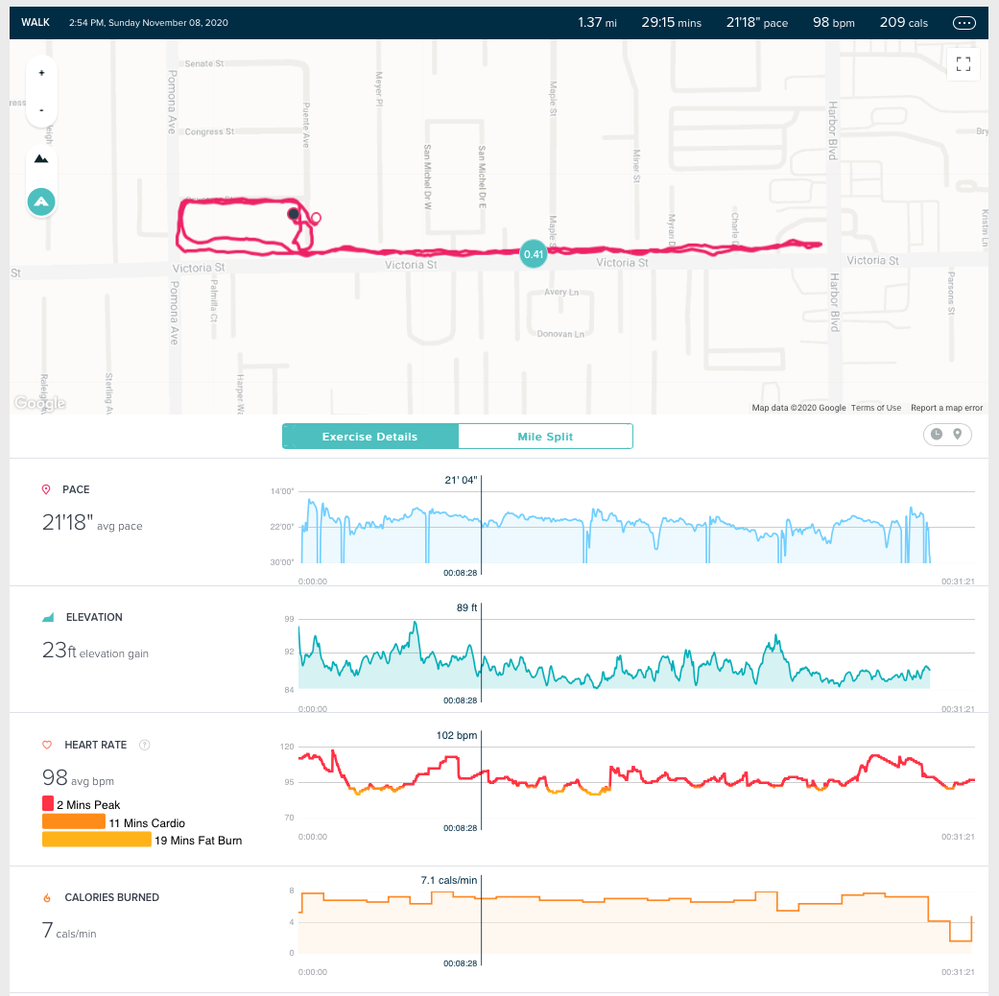Expand map to fullscreen
The width and height of the screenshot is (999, 996).
click(963, 64)
